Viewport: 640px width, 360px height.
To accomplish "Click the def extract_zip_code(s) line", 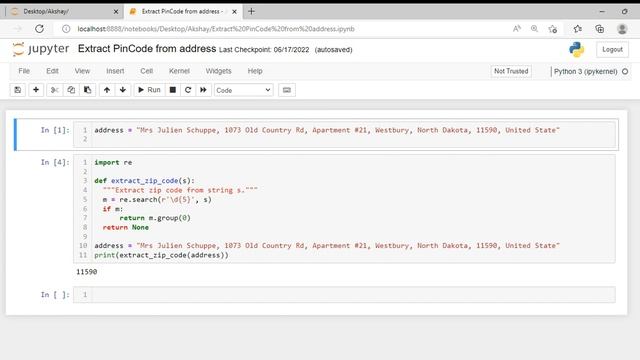I will coord(144,180).
